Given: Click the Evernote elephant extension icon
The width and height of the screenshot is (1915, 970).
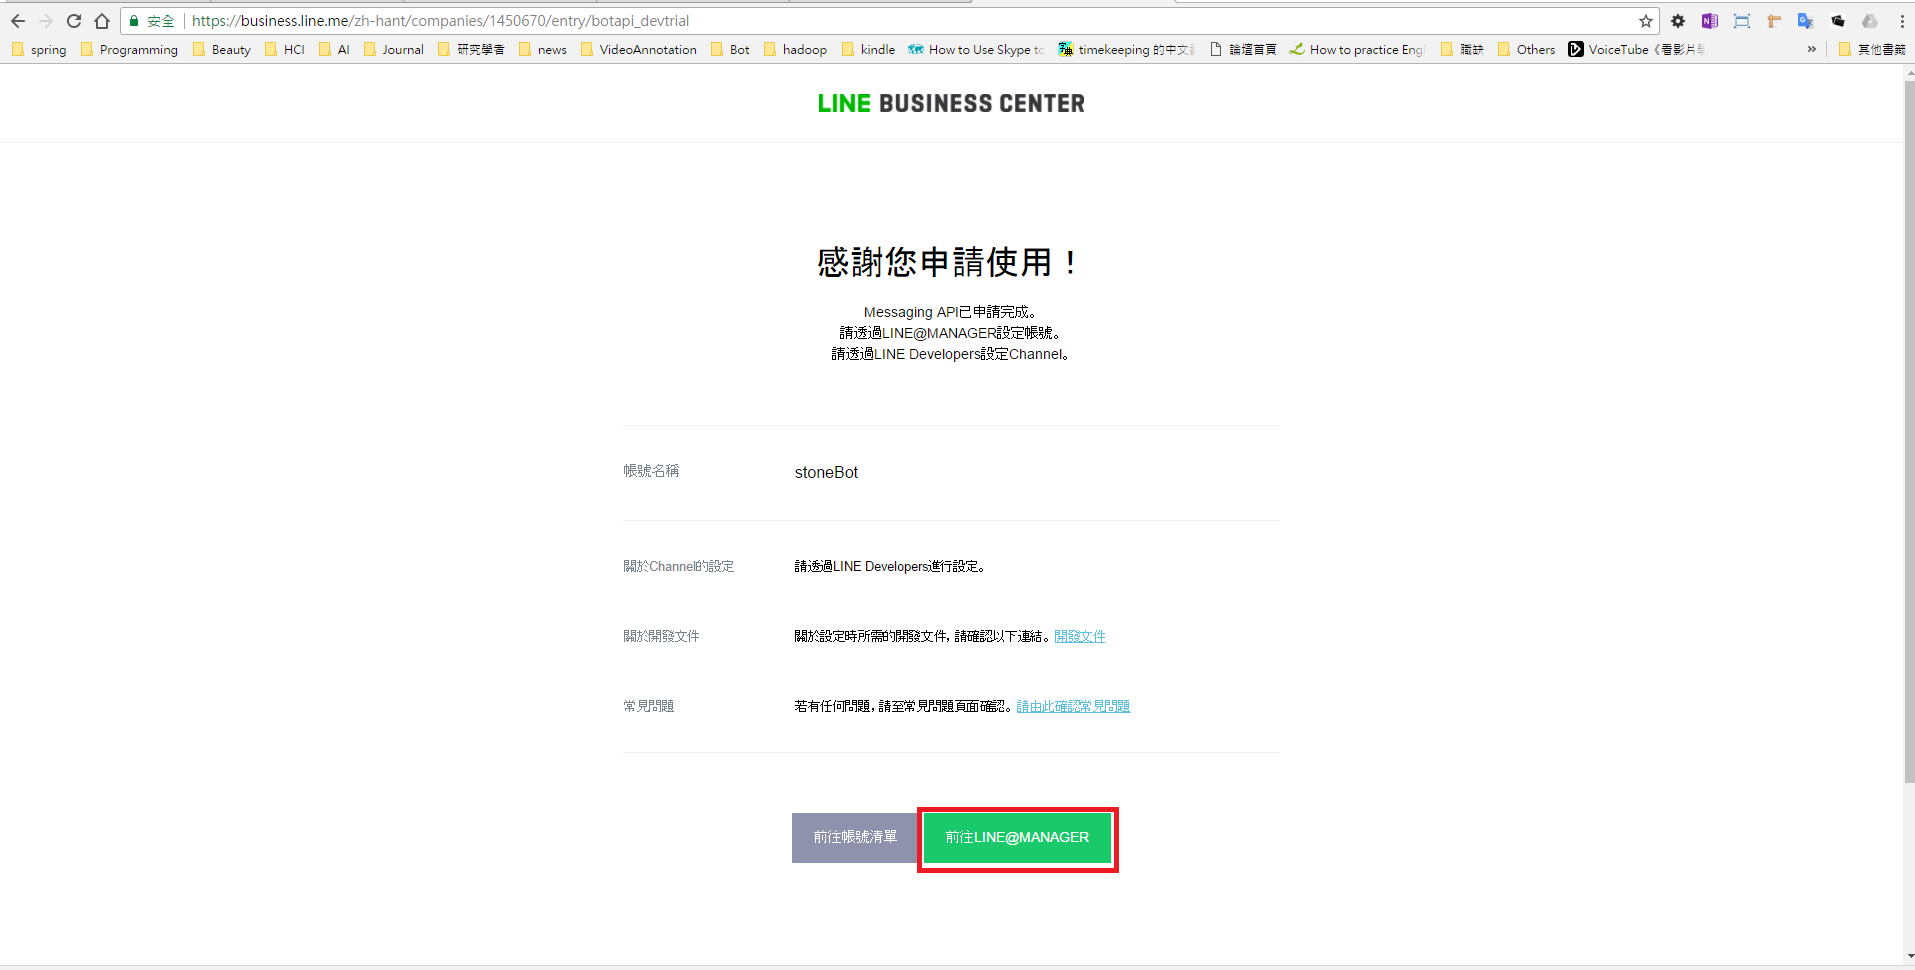Looking at the screenshot, I should [x=1838, y=21].
